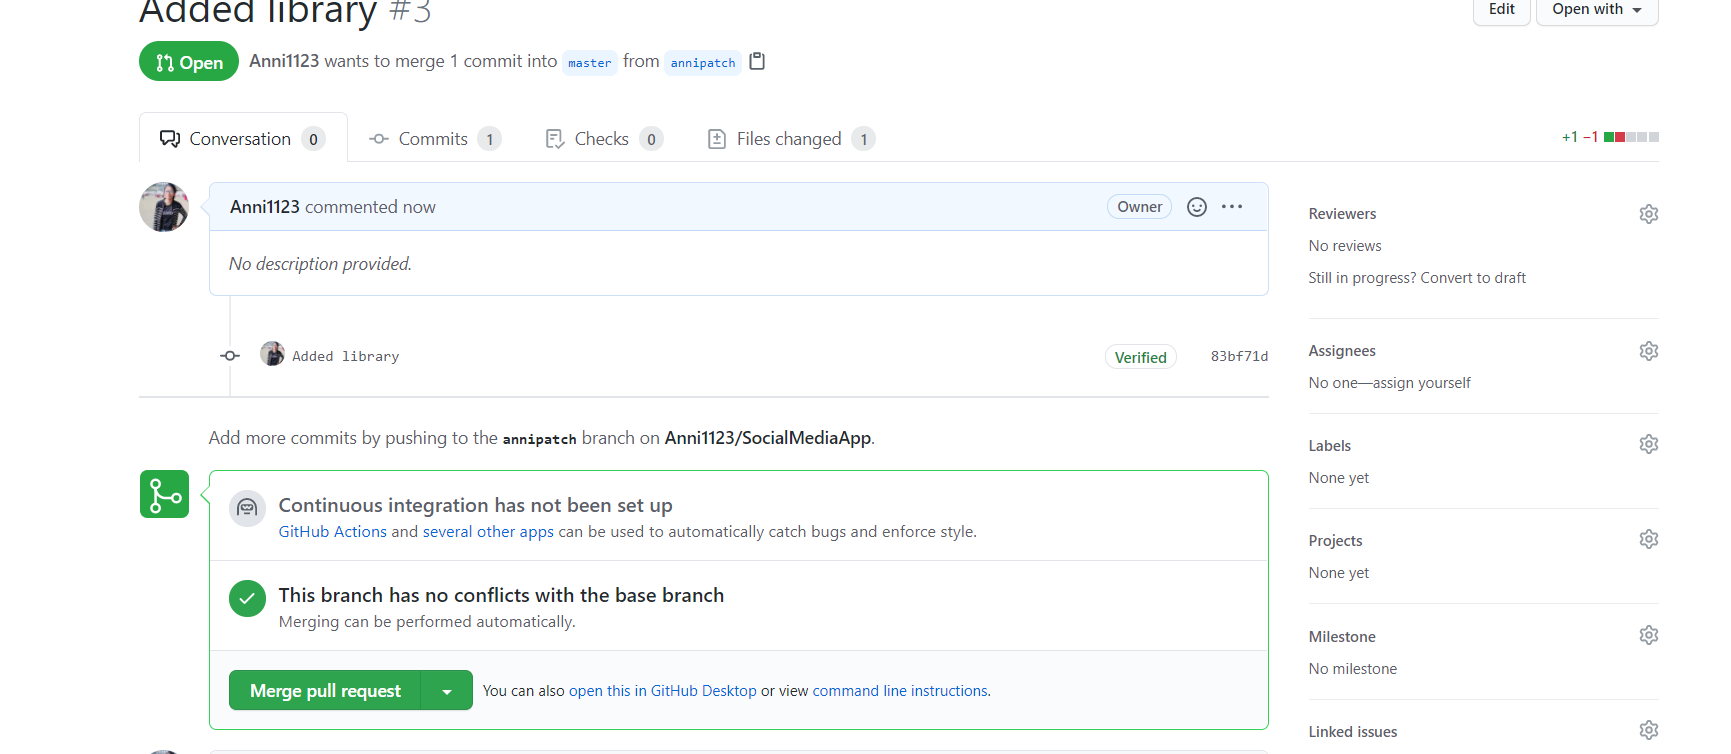Switch to the Files changed tab
Viewport: 1731px width, 754px height.
pos(790,139)
